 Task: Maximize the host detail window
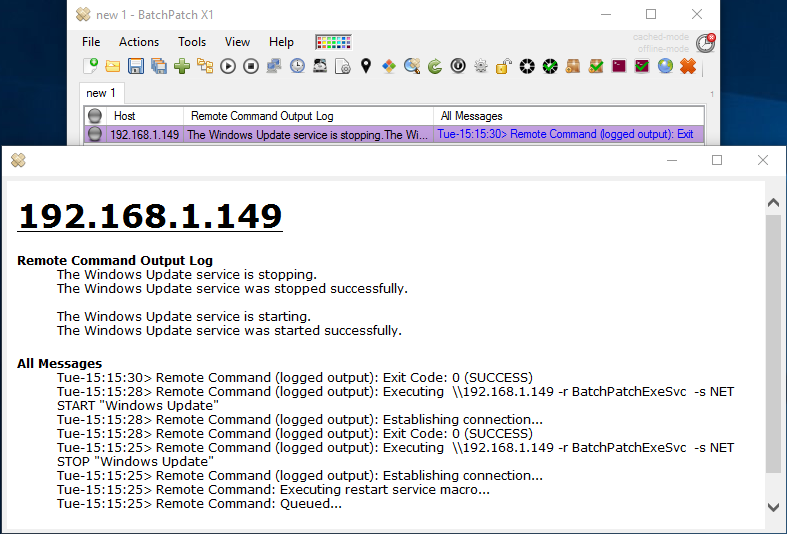(x=717, y=160)
